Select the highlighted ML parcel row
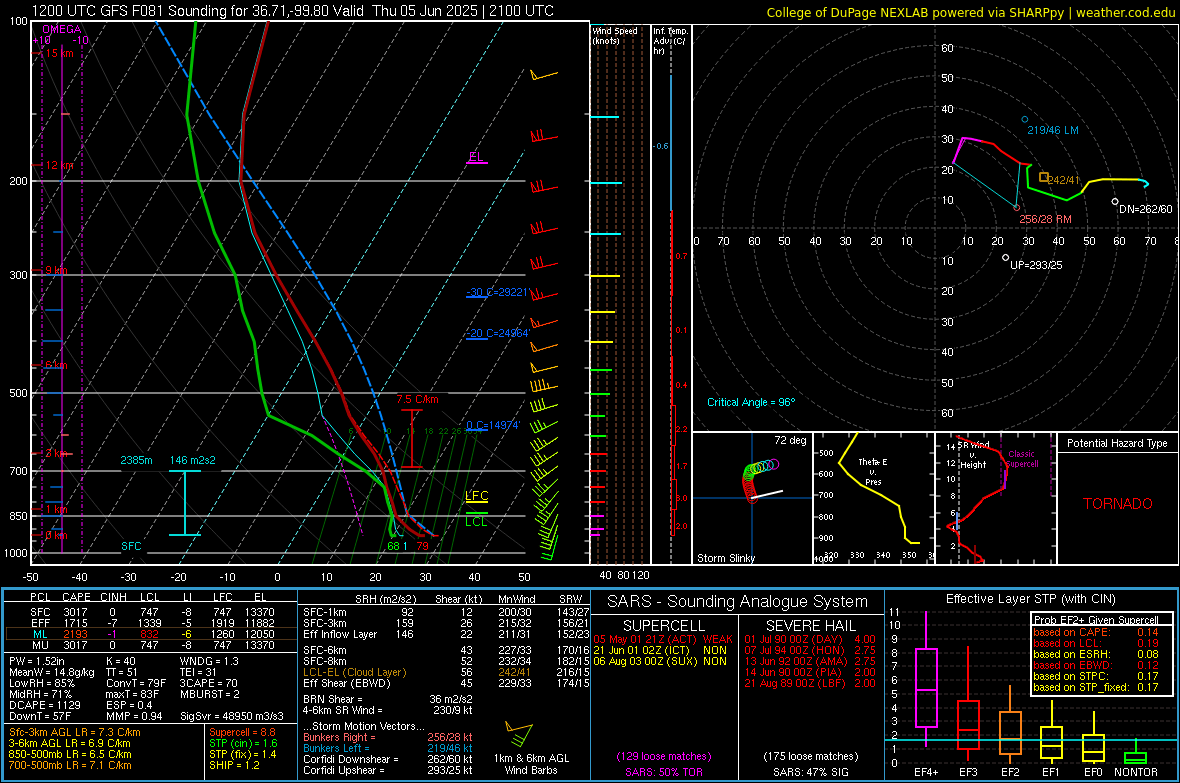 click(149, 634)
